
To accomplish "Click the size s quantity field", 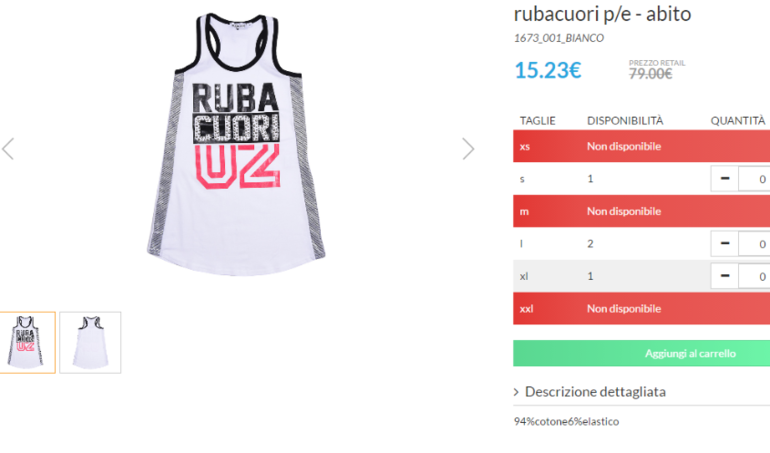I will point(754,179).
